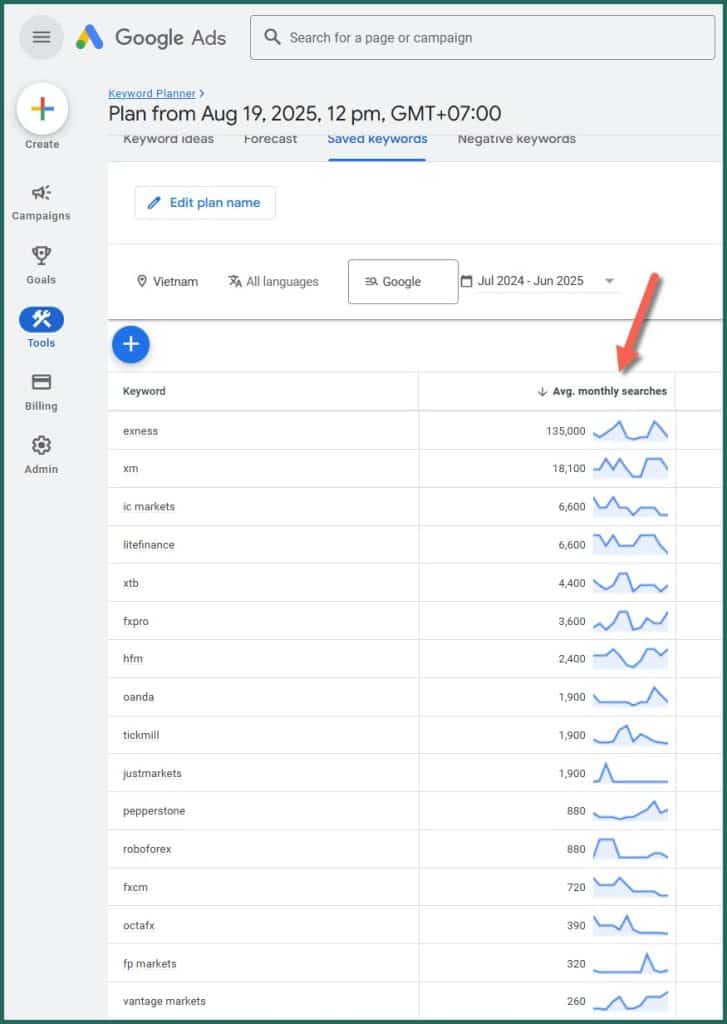
Task: Click the Create plus button
Action: pyautogui.click(x=42, y=108)
